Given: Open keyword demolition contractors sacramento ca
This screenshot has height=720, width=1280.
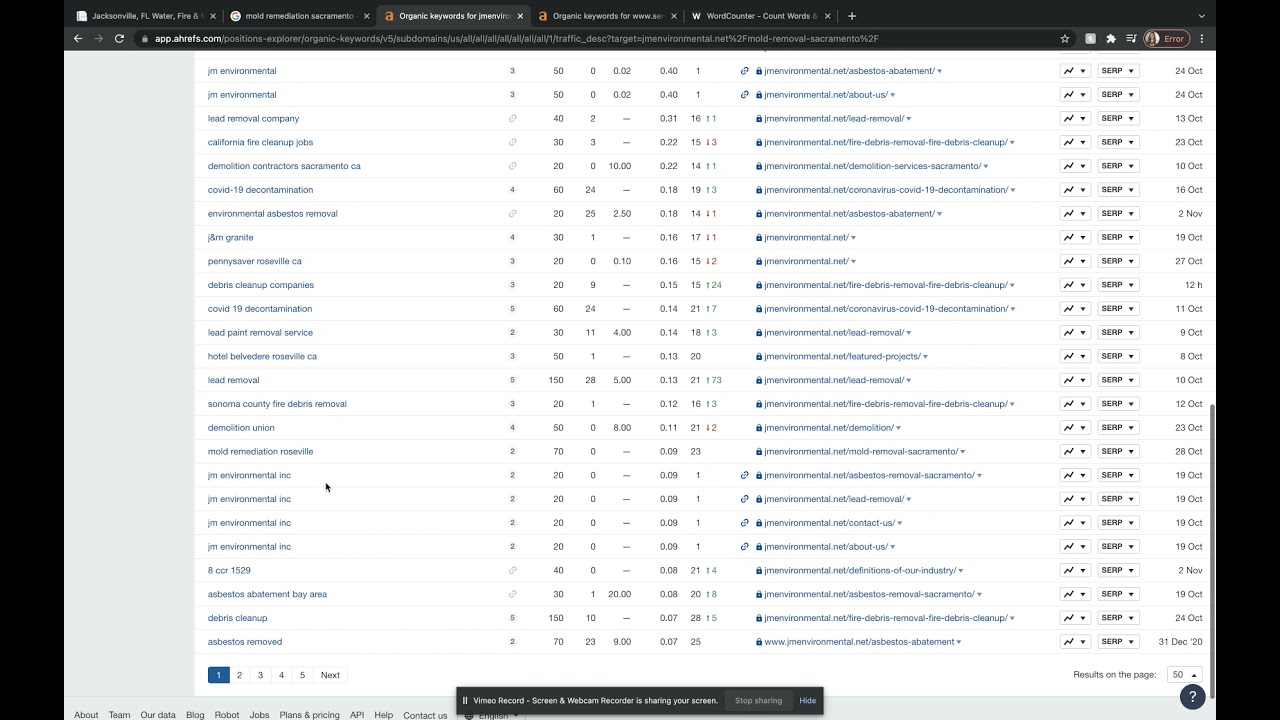Looking at the screenshot, I should (284, 166).
